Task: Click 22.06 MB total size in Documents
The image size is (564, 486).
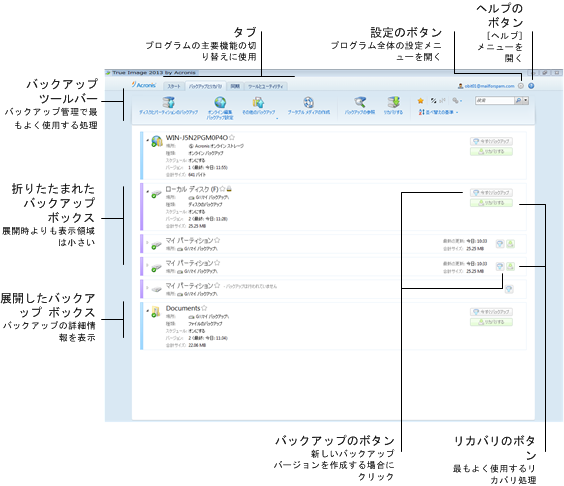Action: pos(197,345)
